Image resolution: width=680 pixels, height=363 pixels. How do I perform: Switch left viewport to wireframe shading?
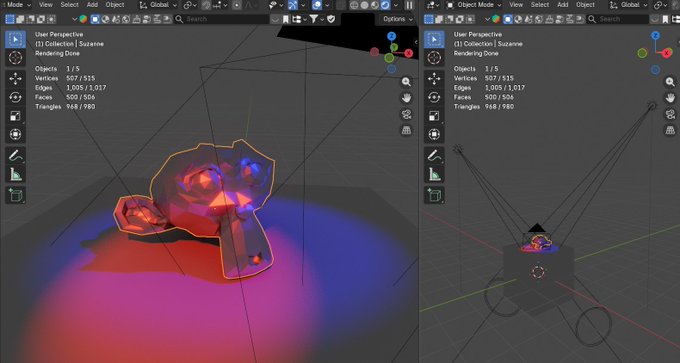coord(354,5)
